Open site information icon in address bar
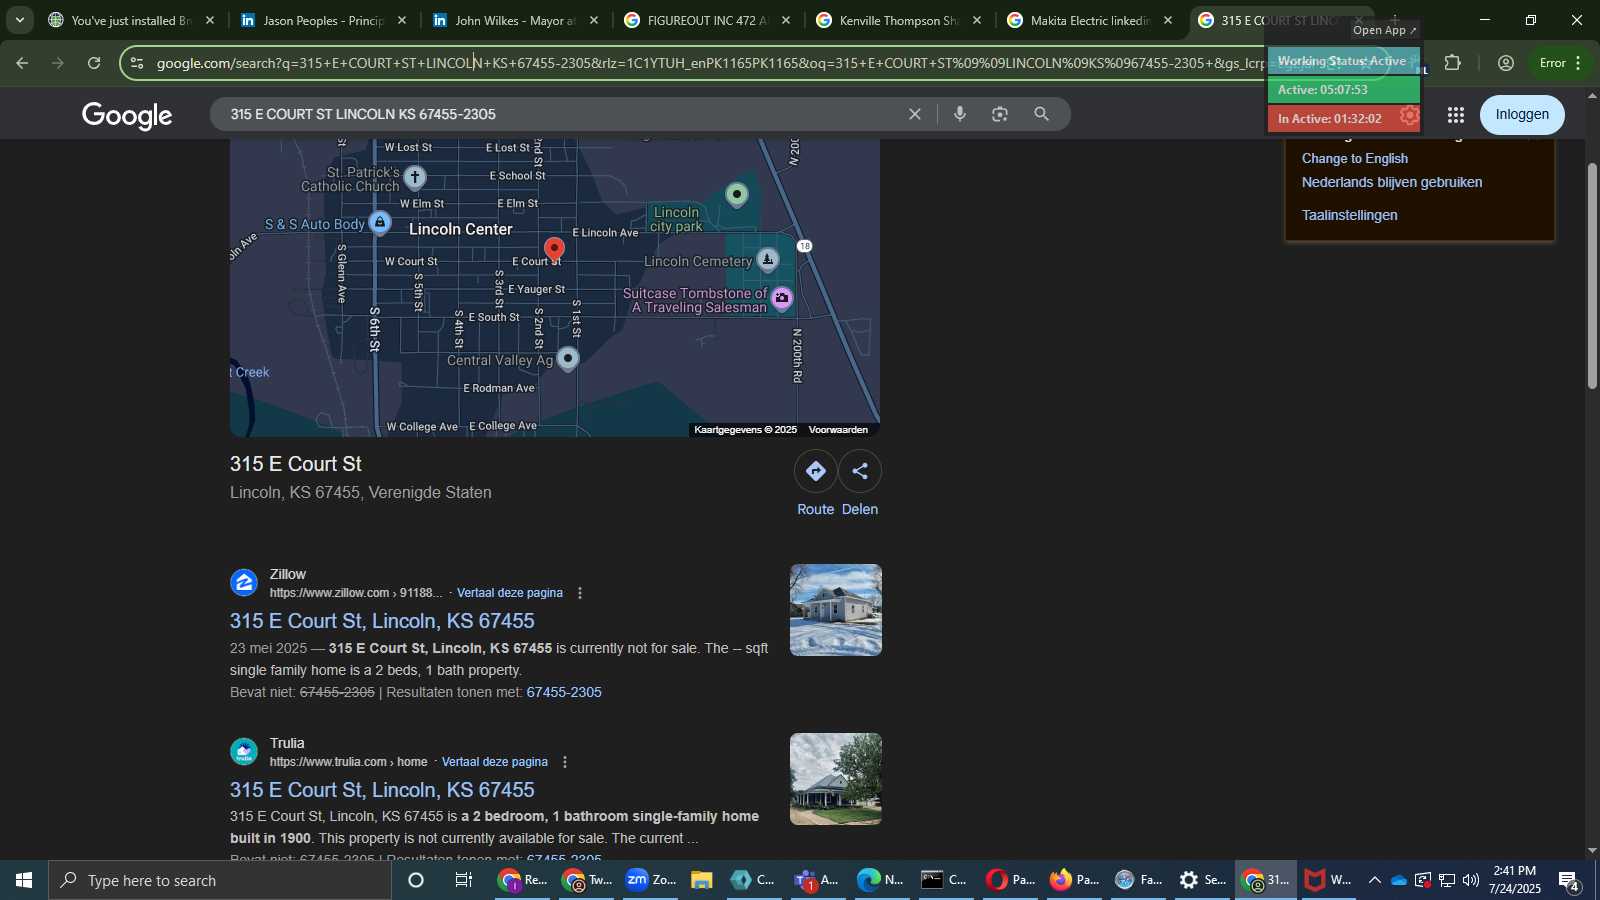This screenshot has width=1600, height=900. 137,63
